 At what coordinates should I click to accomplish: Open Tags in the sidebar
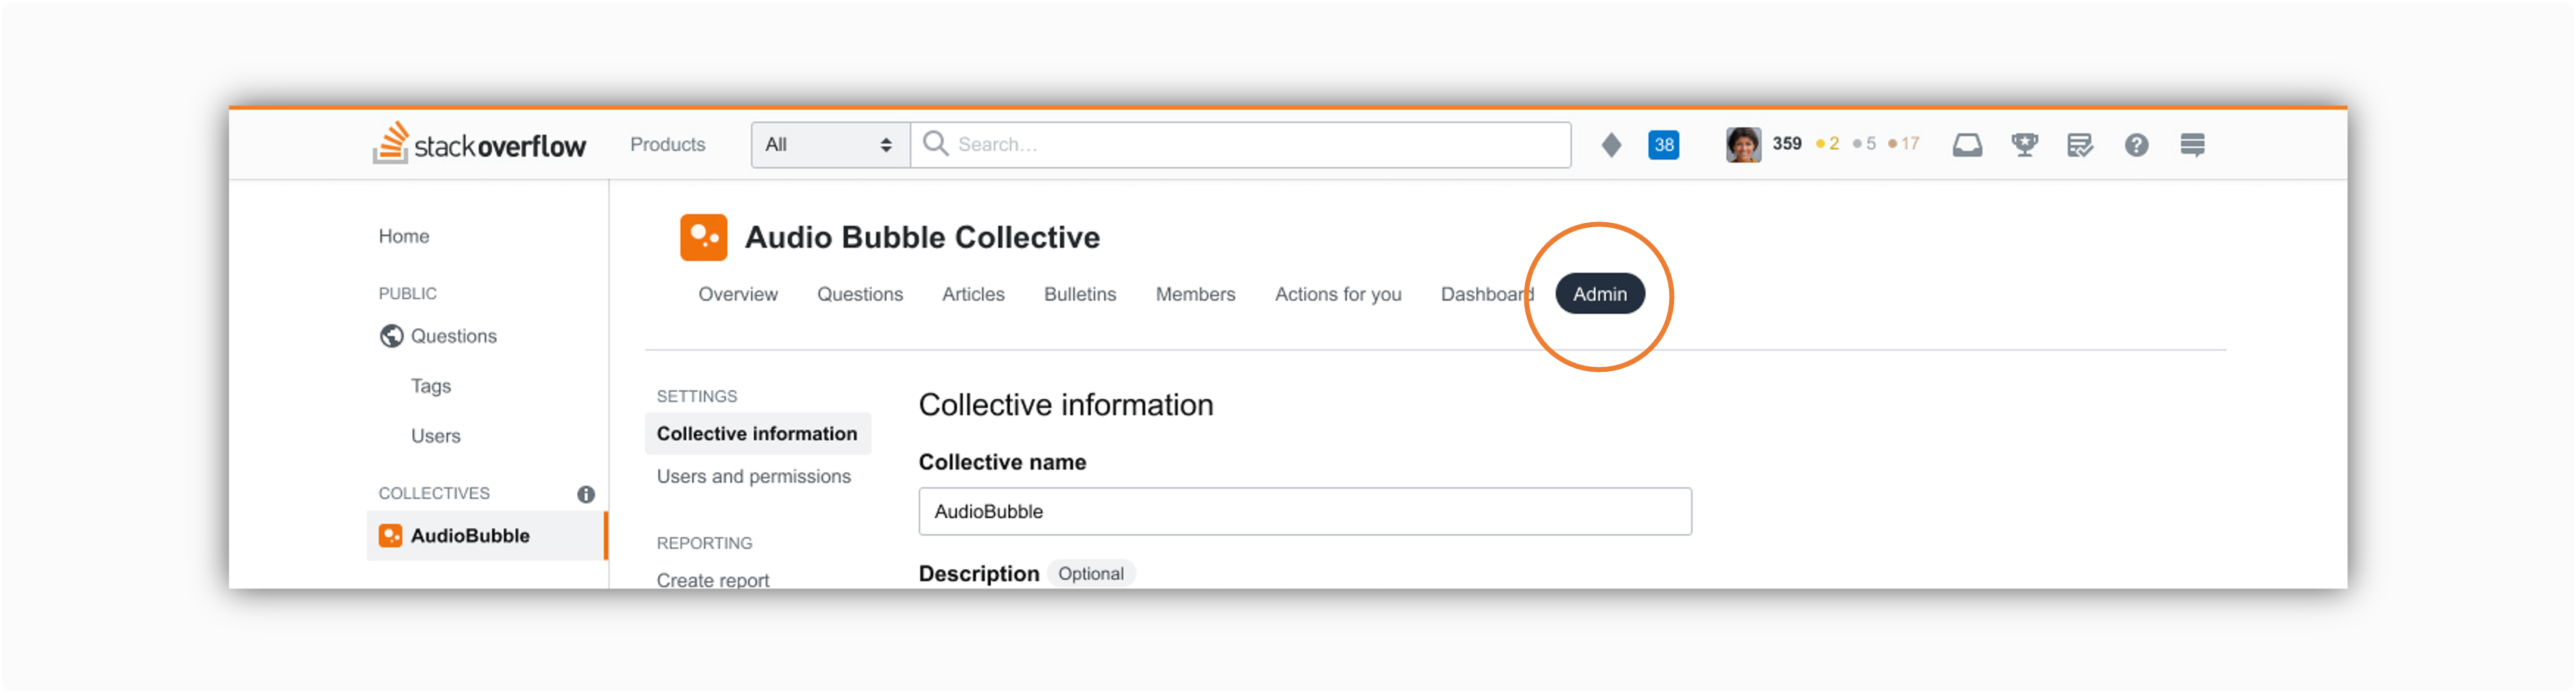(430, 386)
